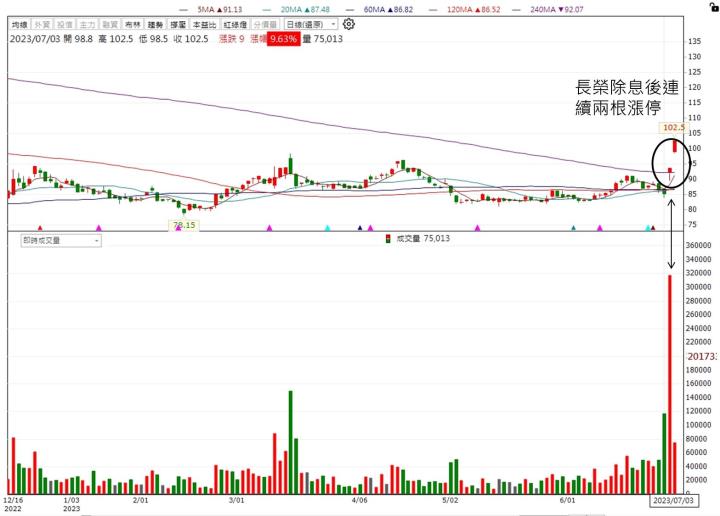Open the chart settings gear icon
The image size is (720, 516).
(348, 23)
